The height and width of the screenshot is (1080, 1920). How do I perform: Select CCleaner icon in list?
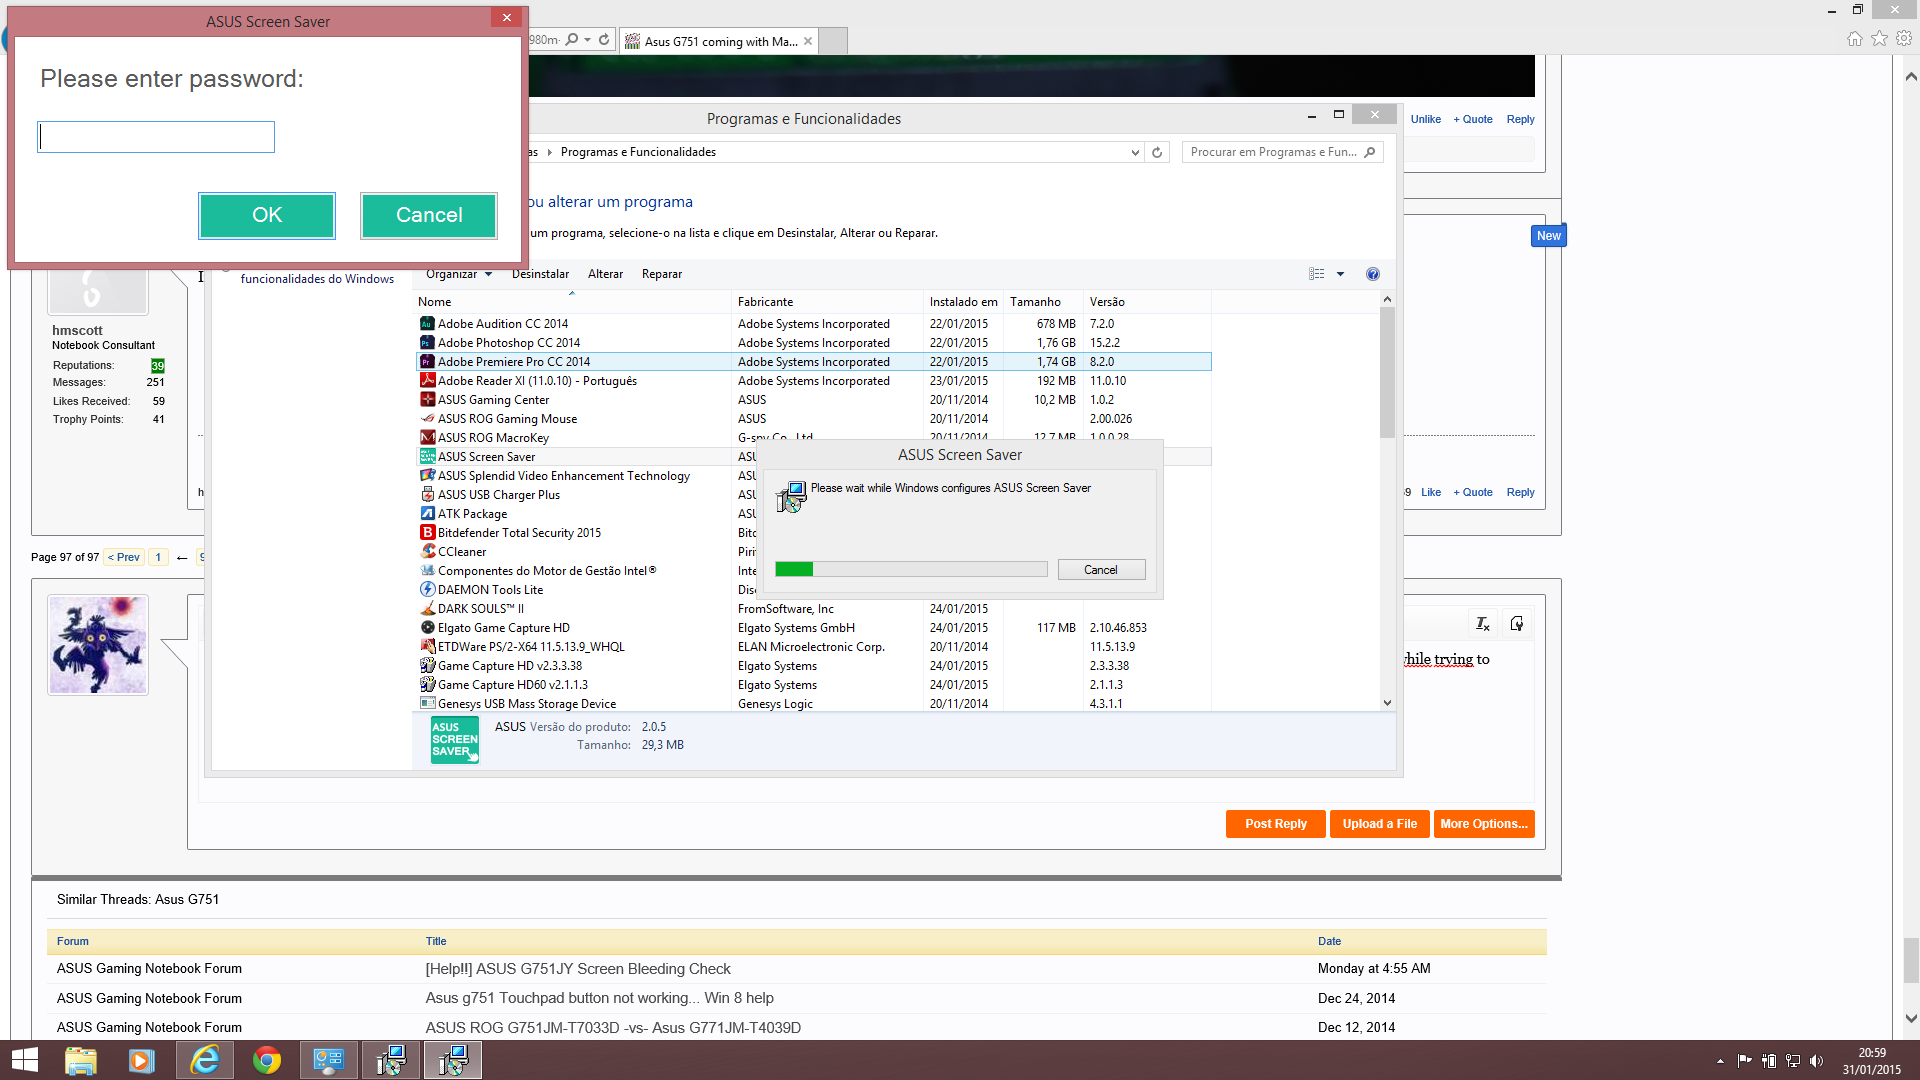pos(427,552)
